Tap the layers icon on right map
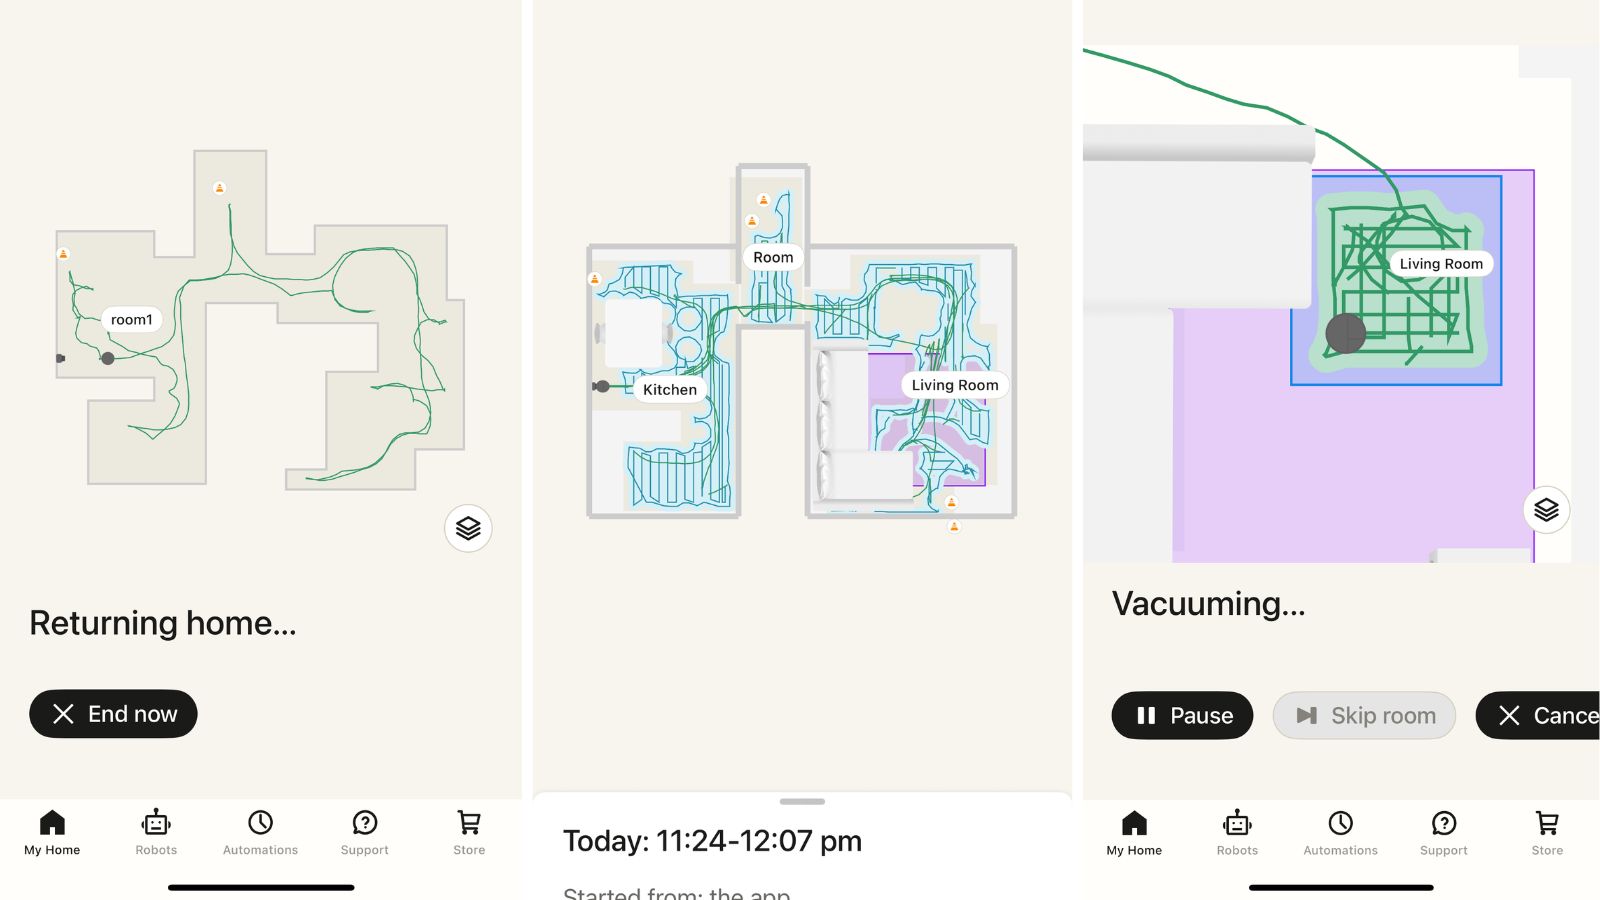This screenshot has width=1600, height=900. [x=1546, y=510]
